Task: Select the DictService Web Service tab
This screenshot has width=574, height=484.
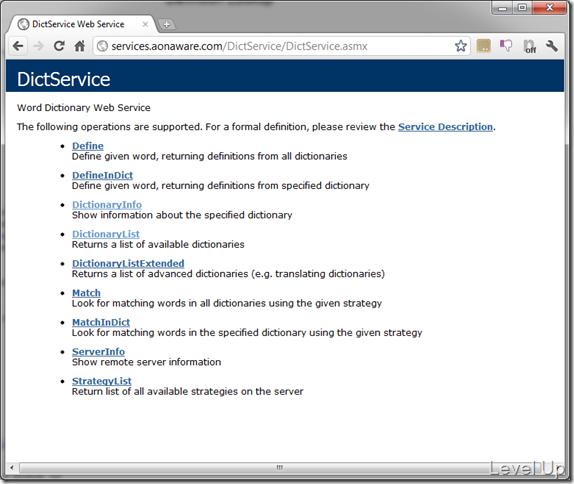Action: [81, 24]
